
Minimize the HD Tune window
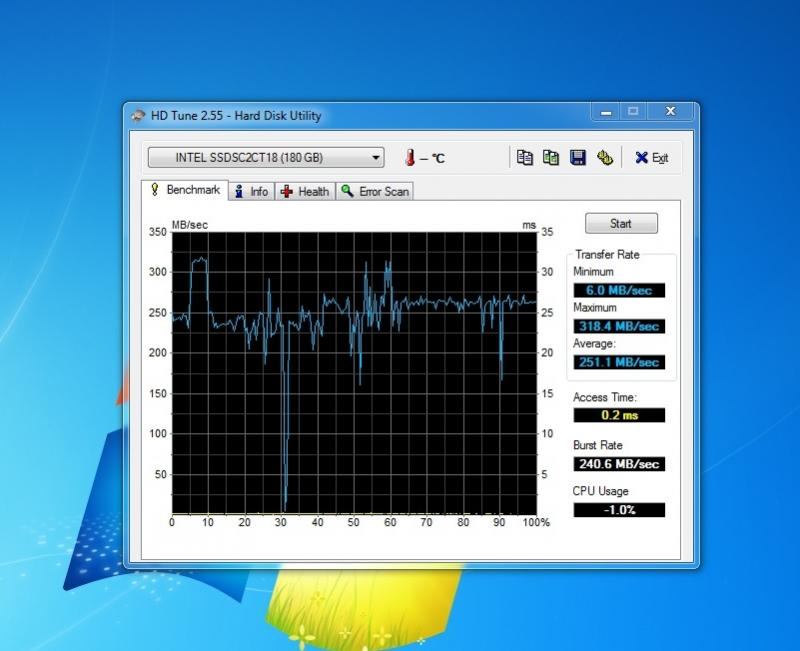tap(606, 112)
